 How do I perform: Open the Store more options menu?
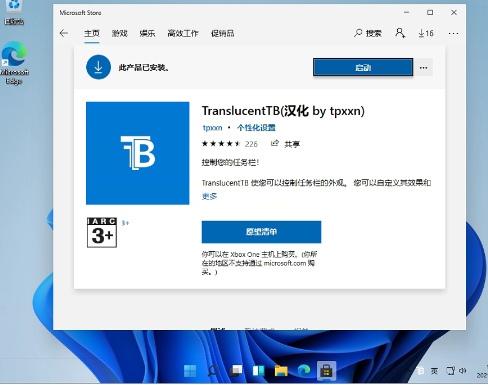click(x=453, y=33)
